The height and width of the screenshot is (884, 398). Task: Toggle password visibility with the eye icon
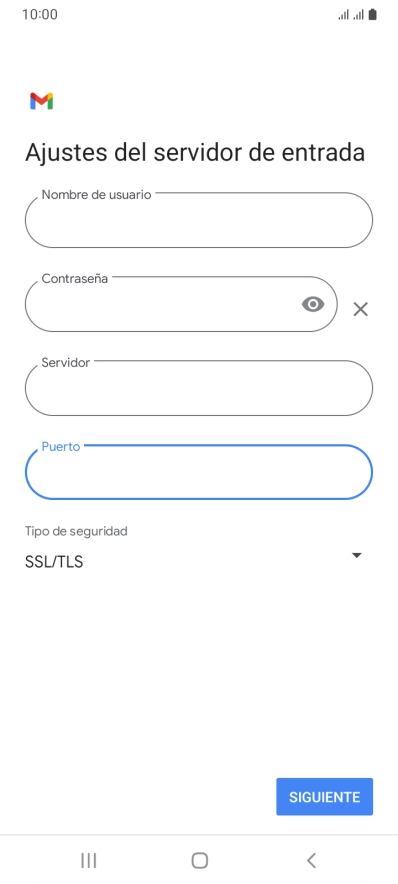click(x=313, y=304)
